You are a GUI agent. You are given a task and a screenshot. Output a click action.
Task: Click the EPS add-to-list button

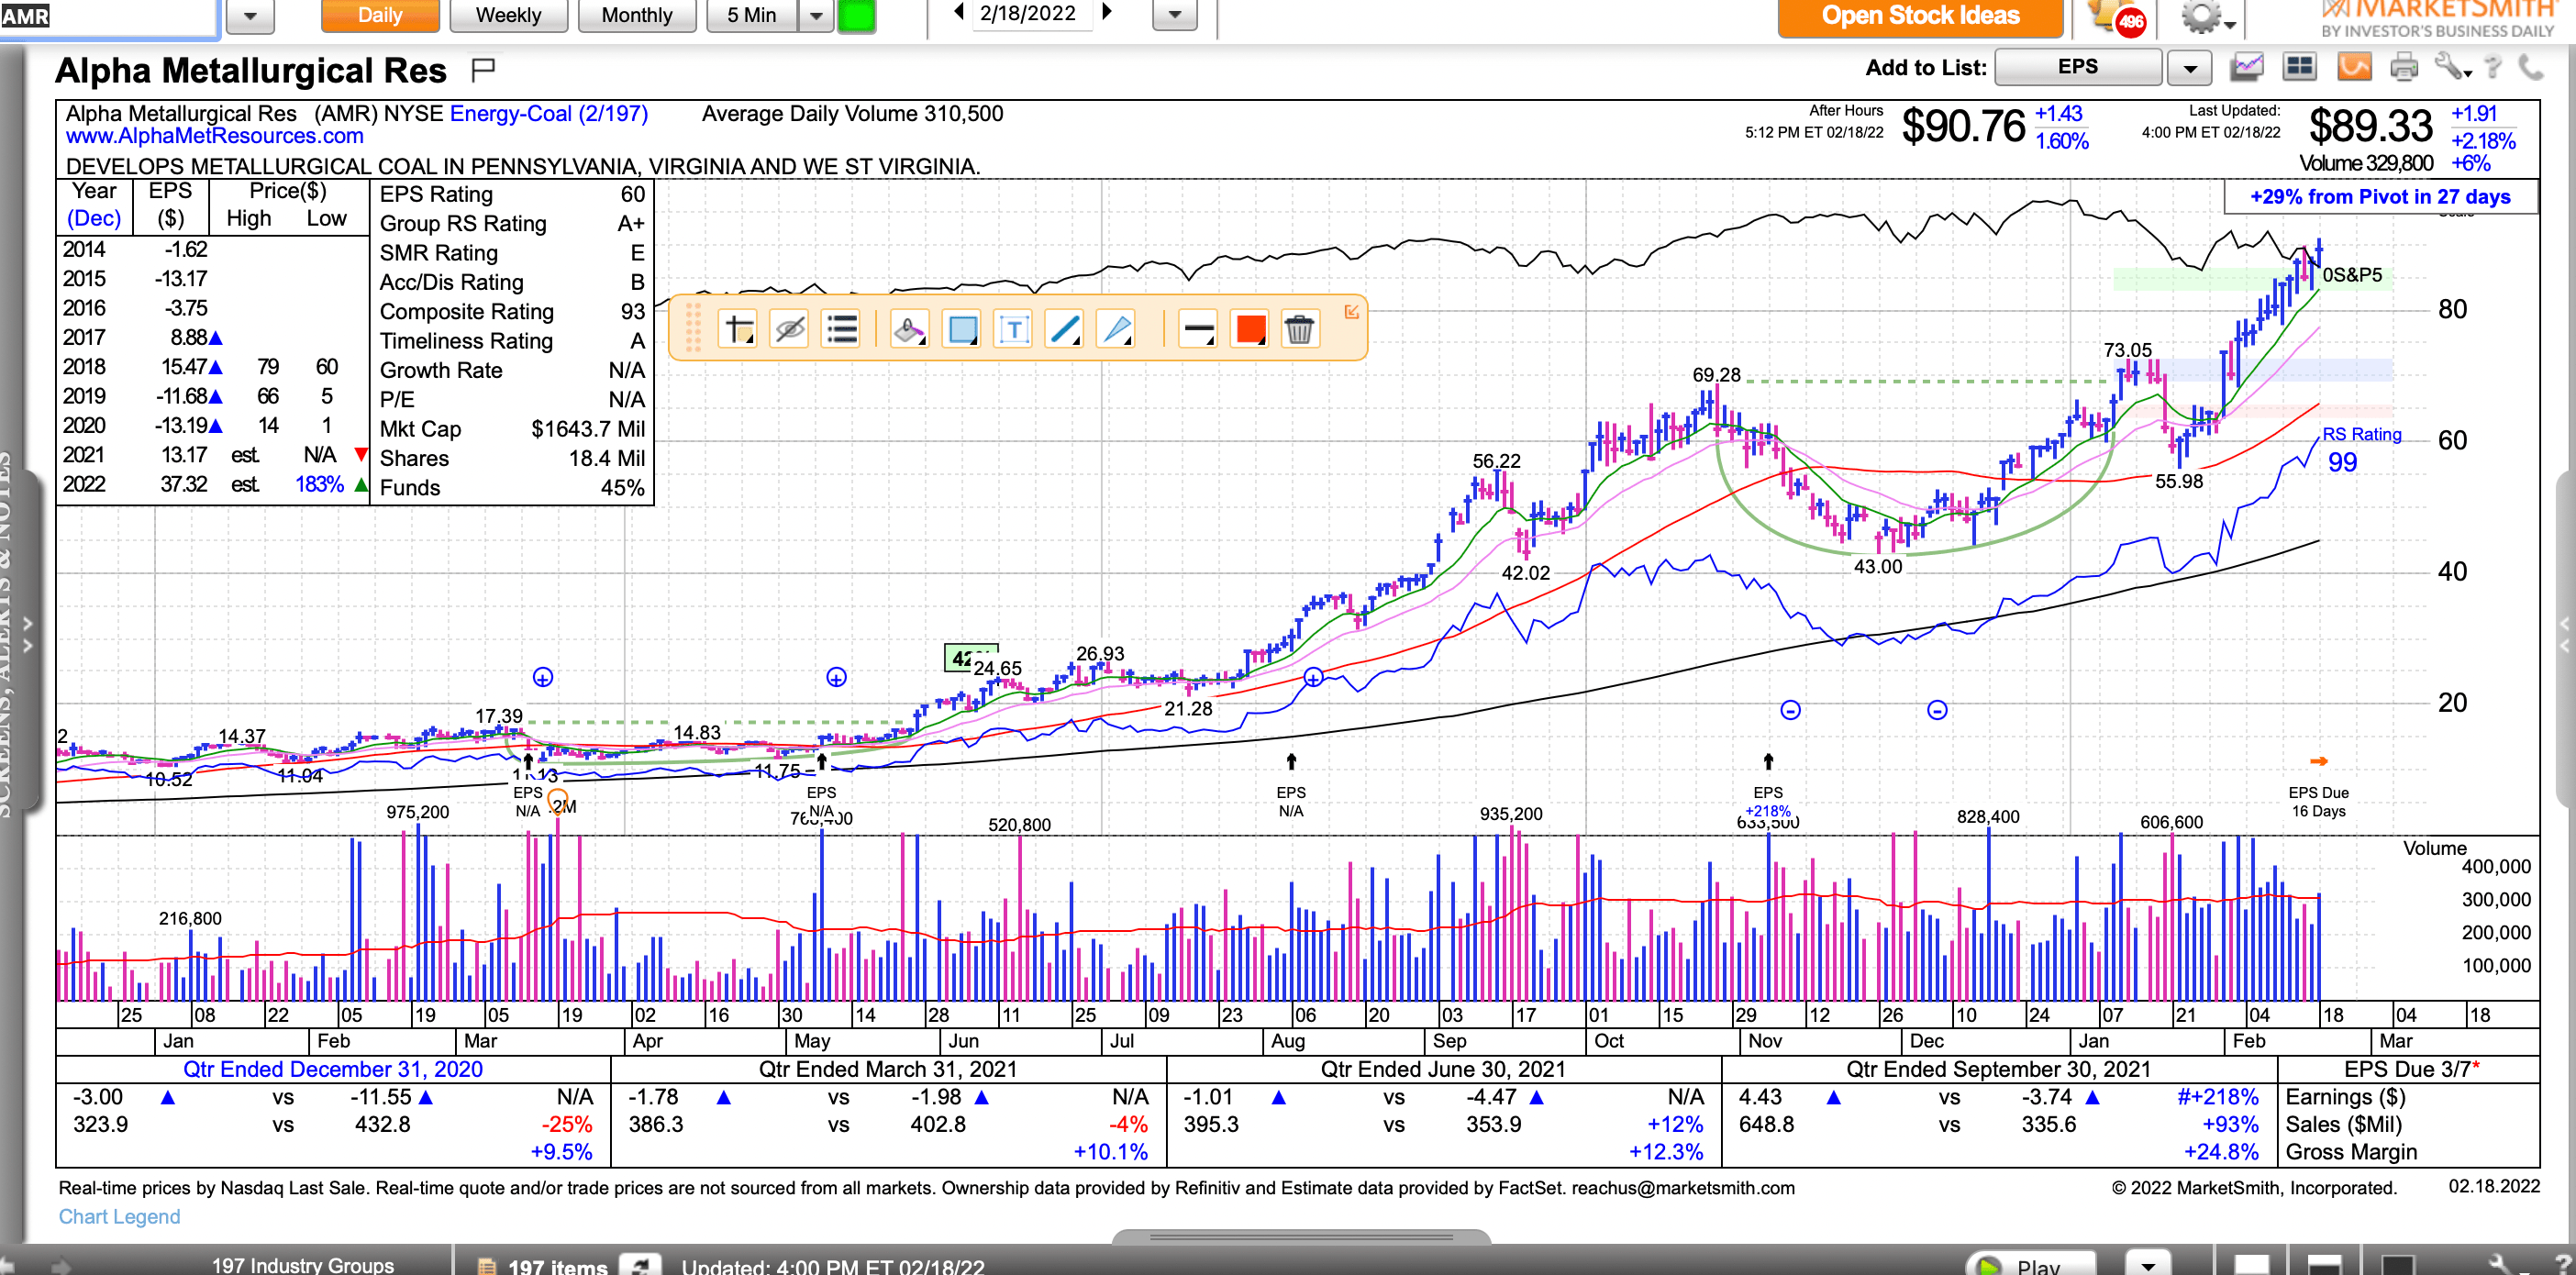[x=2078, y=67]
